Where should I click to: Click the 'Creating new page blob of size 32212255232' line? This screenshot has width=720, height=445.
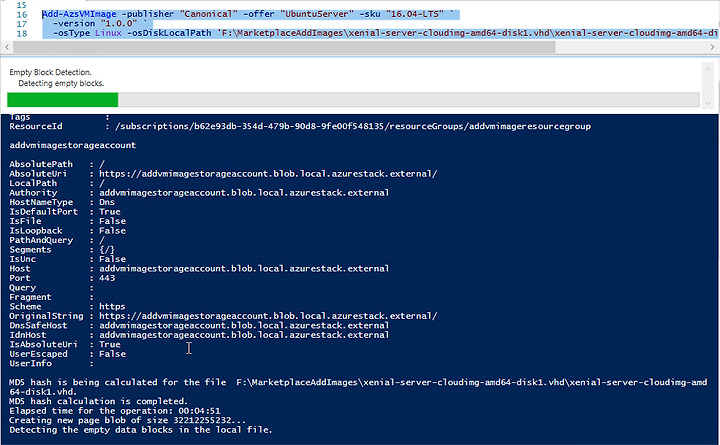click(x=127, y=421)
